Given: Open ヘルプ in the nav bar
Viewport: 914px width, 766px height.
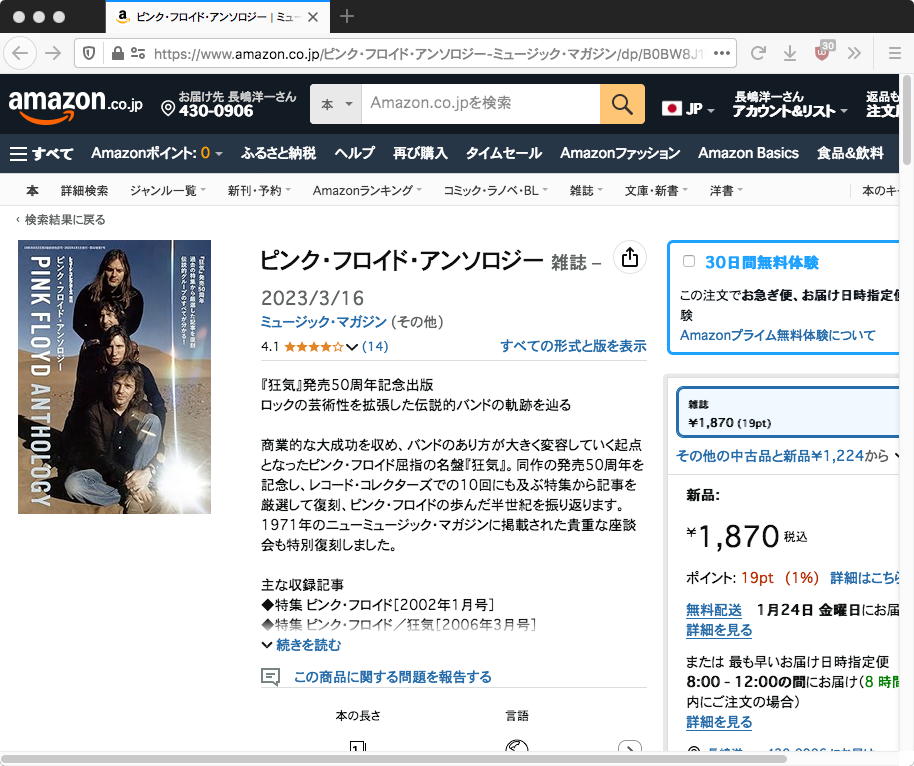Looking at the screenshot, I should pos(354,153).
